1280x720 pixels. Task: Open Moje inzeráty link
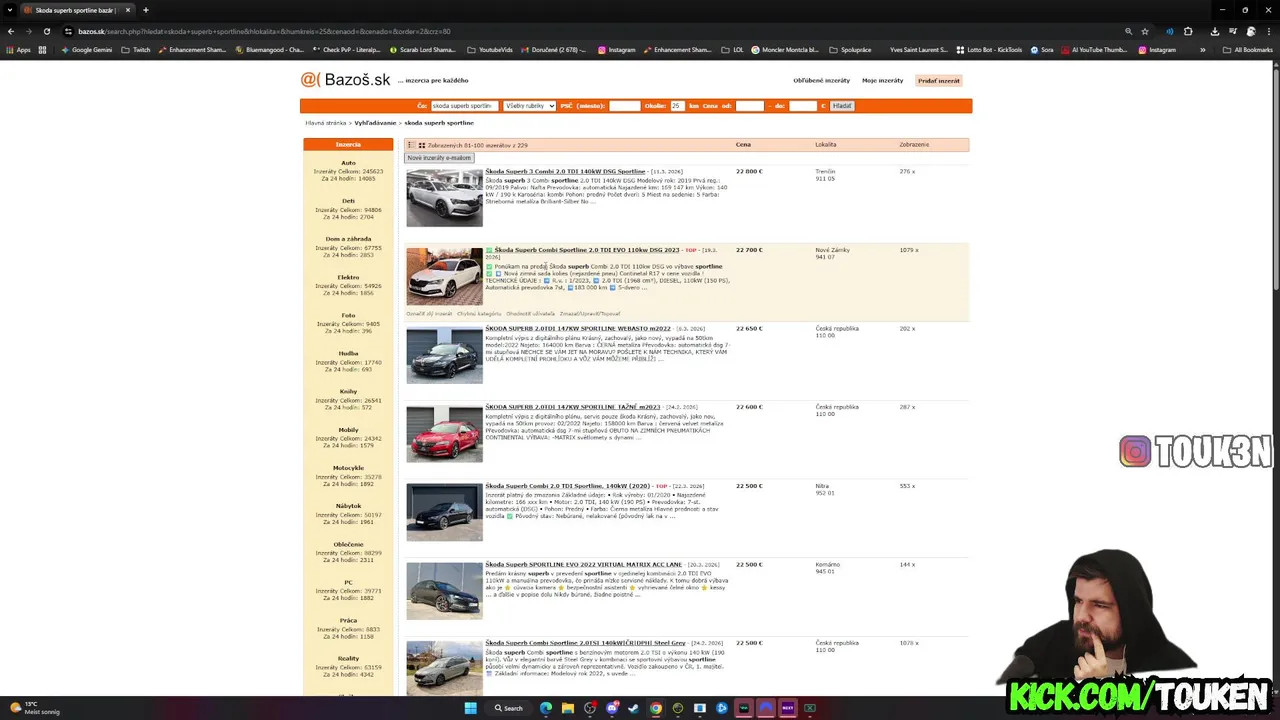(882, 80)
